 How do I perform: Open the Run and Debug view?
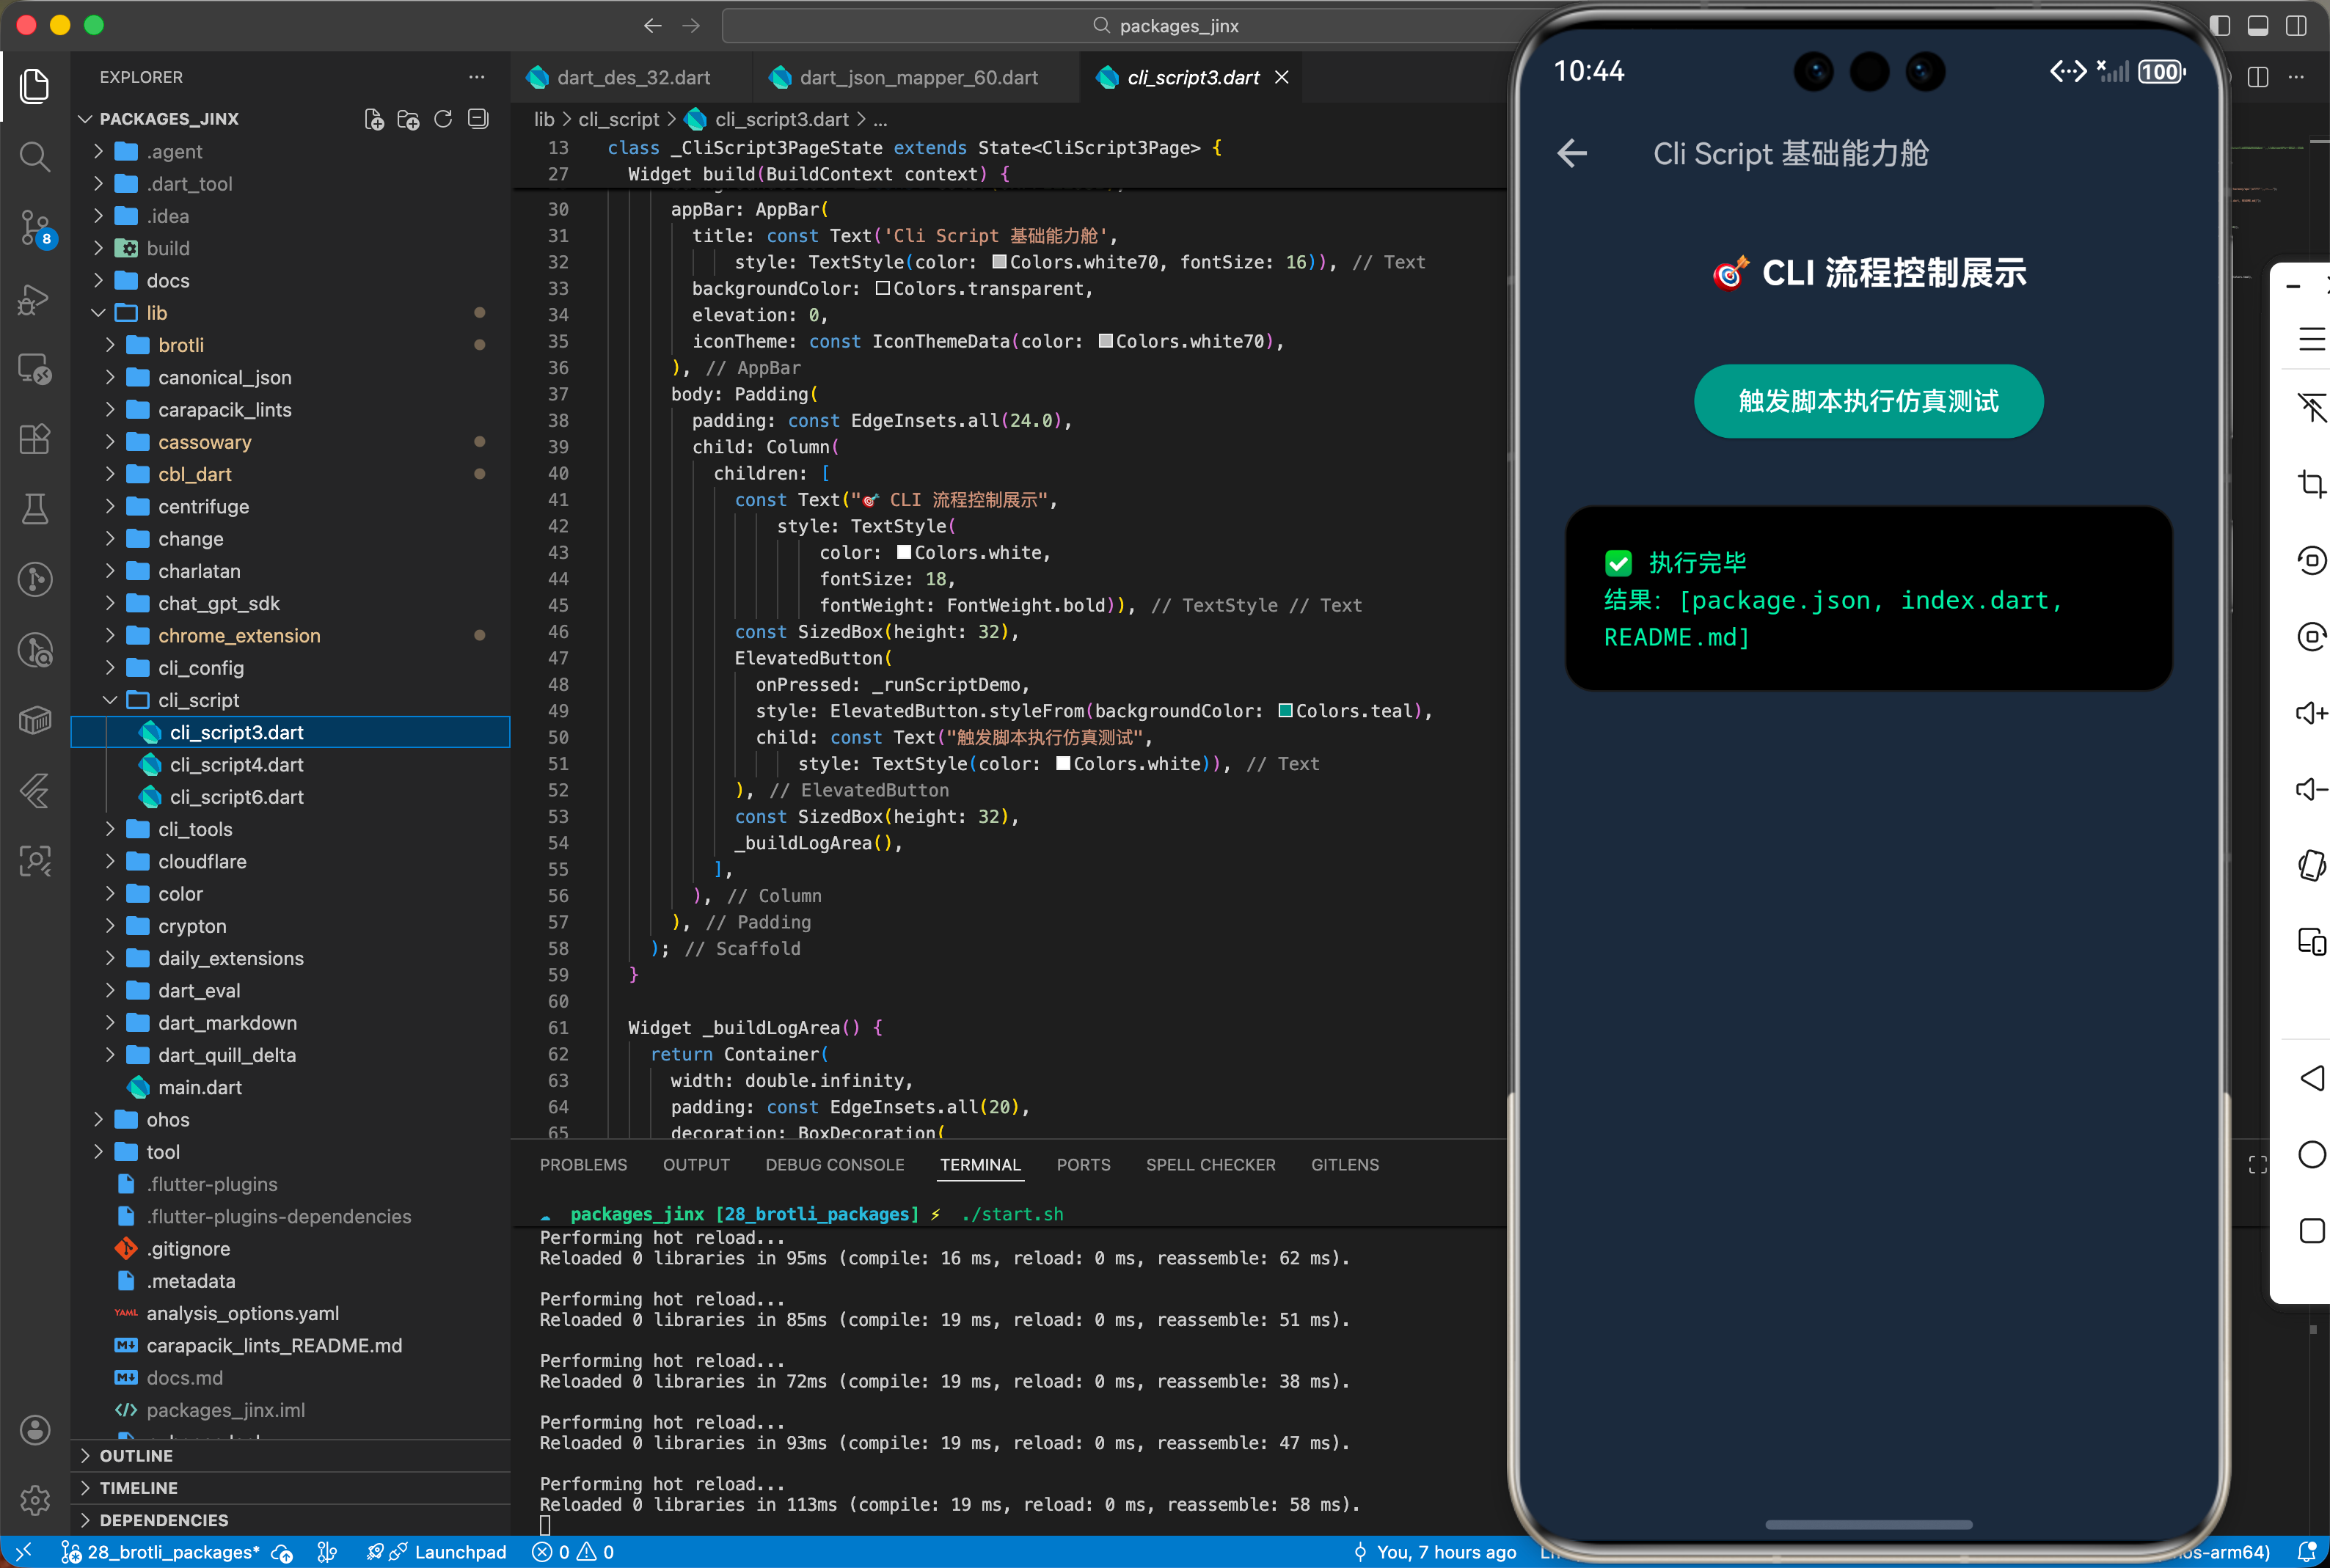[x=34, y=299]
